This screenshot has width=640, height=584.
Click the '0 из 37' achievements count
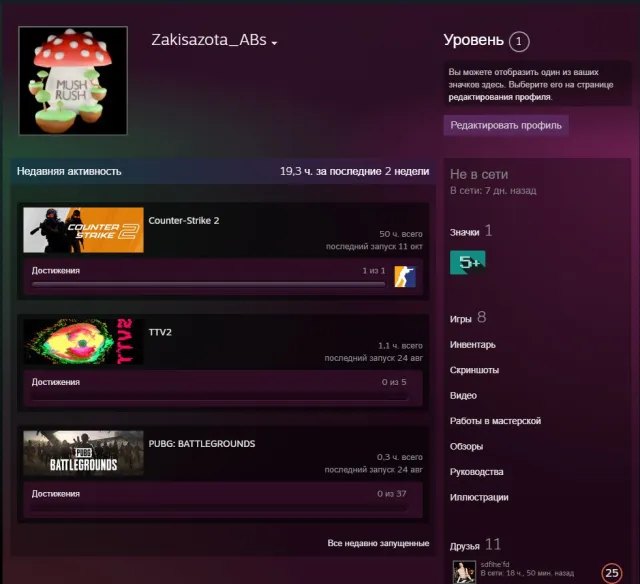[x=391, y=494]
